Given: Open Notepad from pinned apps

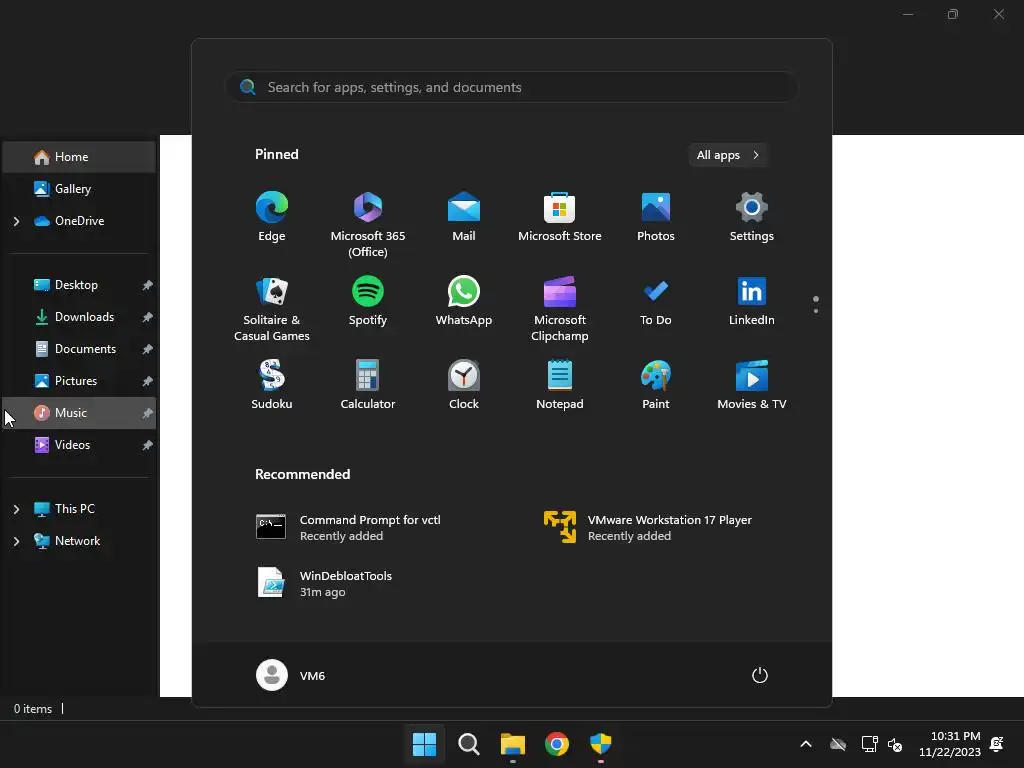Looking at the screenshot, I should click(560, 385).
